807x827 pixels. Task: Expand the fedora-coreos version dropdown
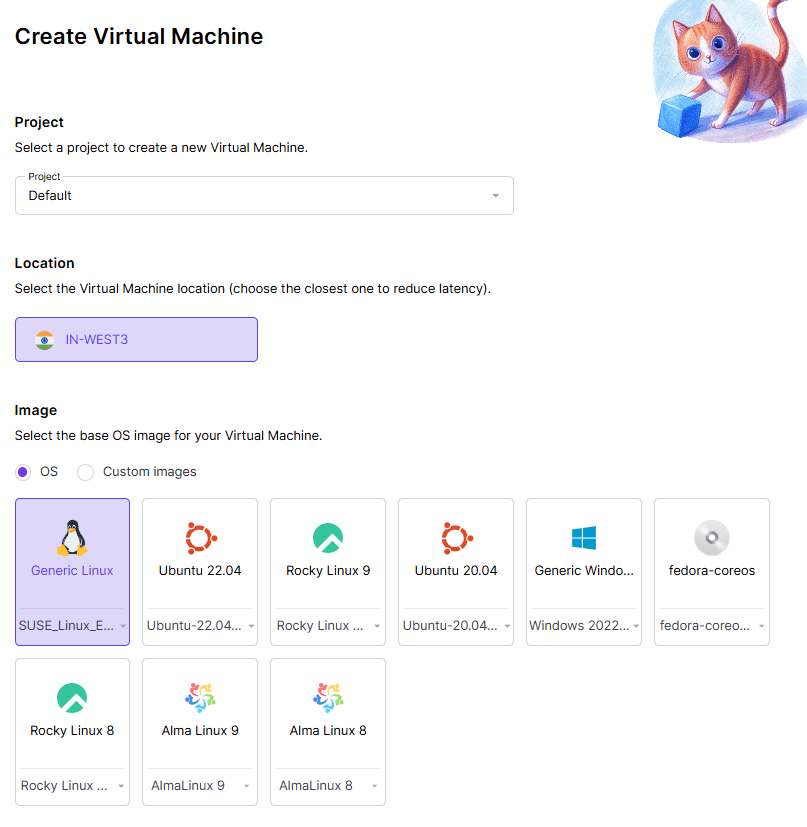click(x=712, y=626)
